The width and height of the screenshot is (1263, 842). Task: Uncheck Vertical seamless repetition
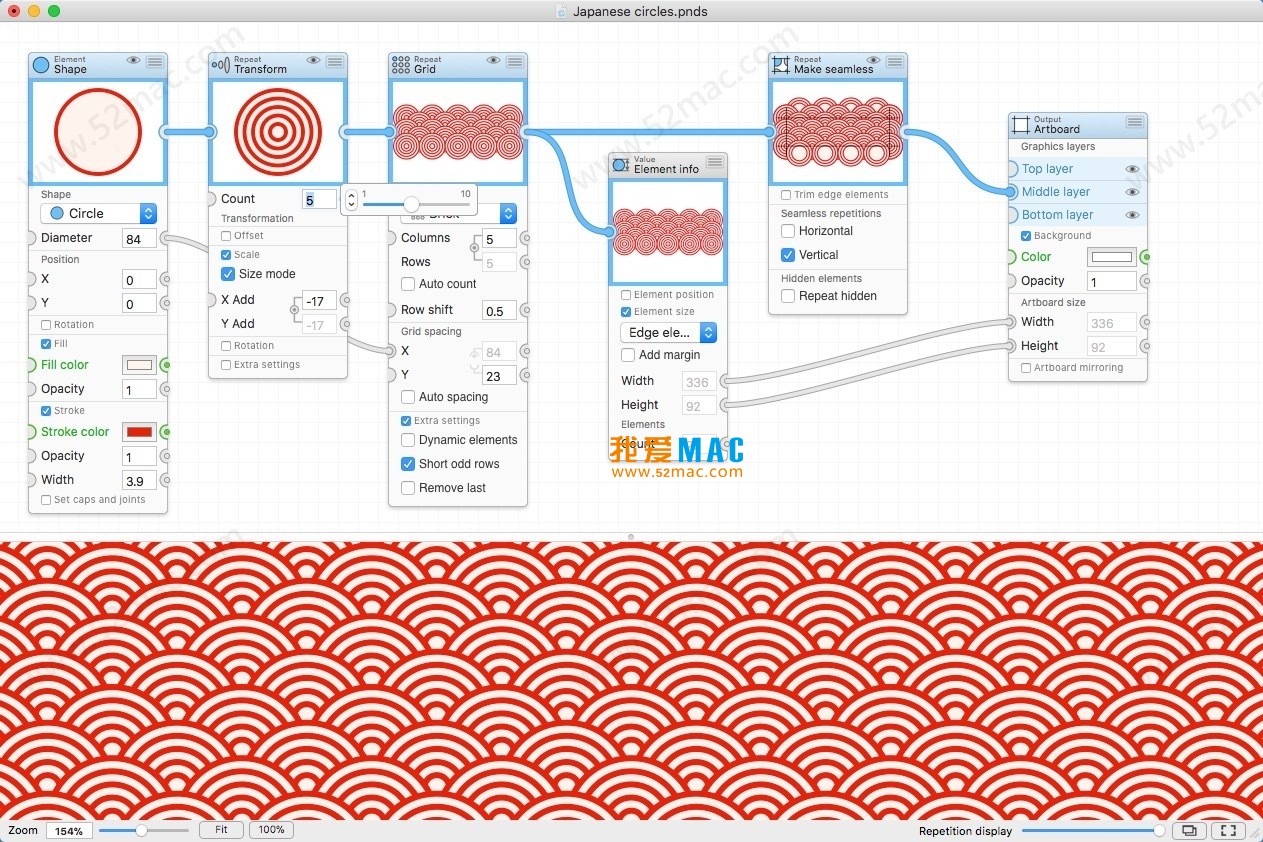[x=788, y=255]
